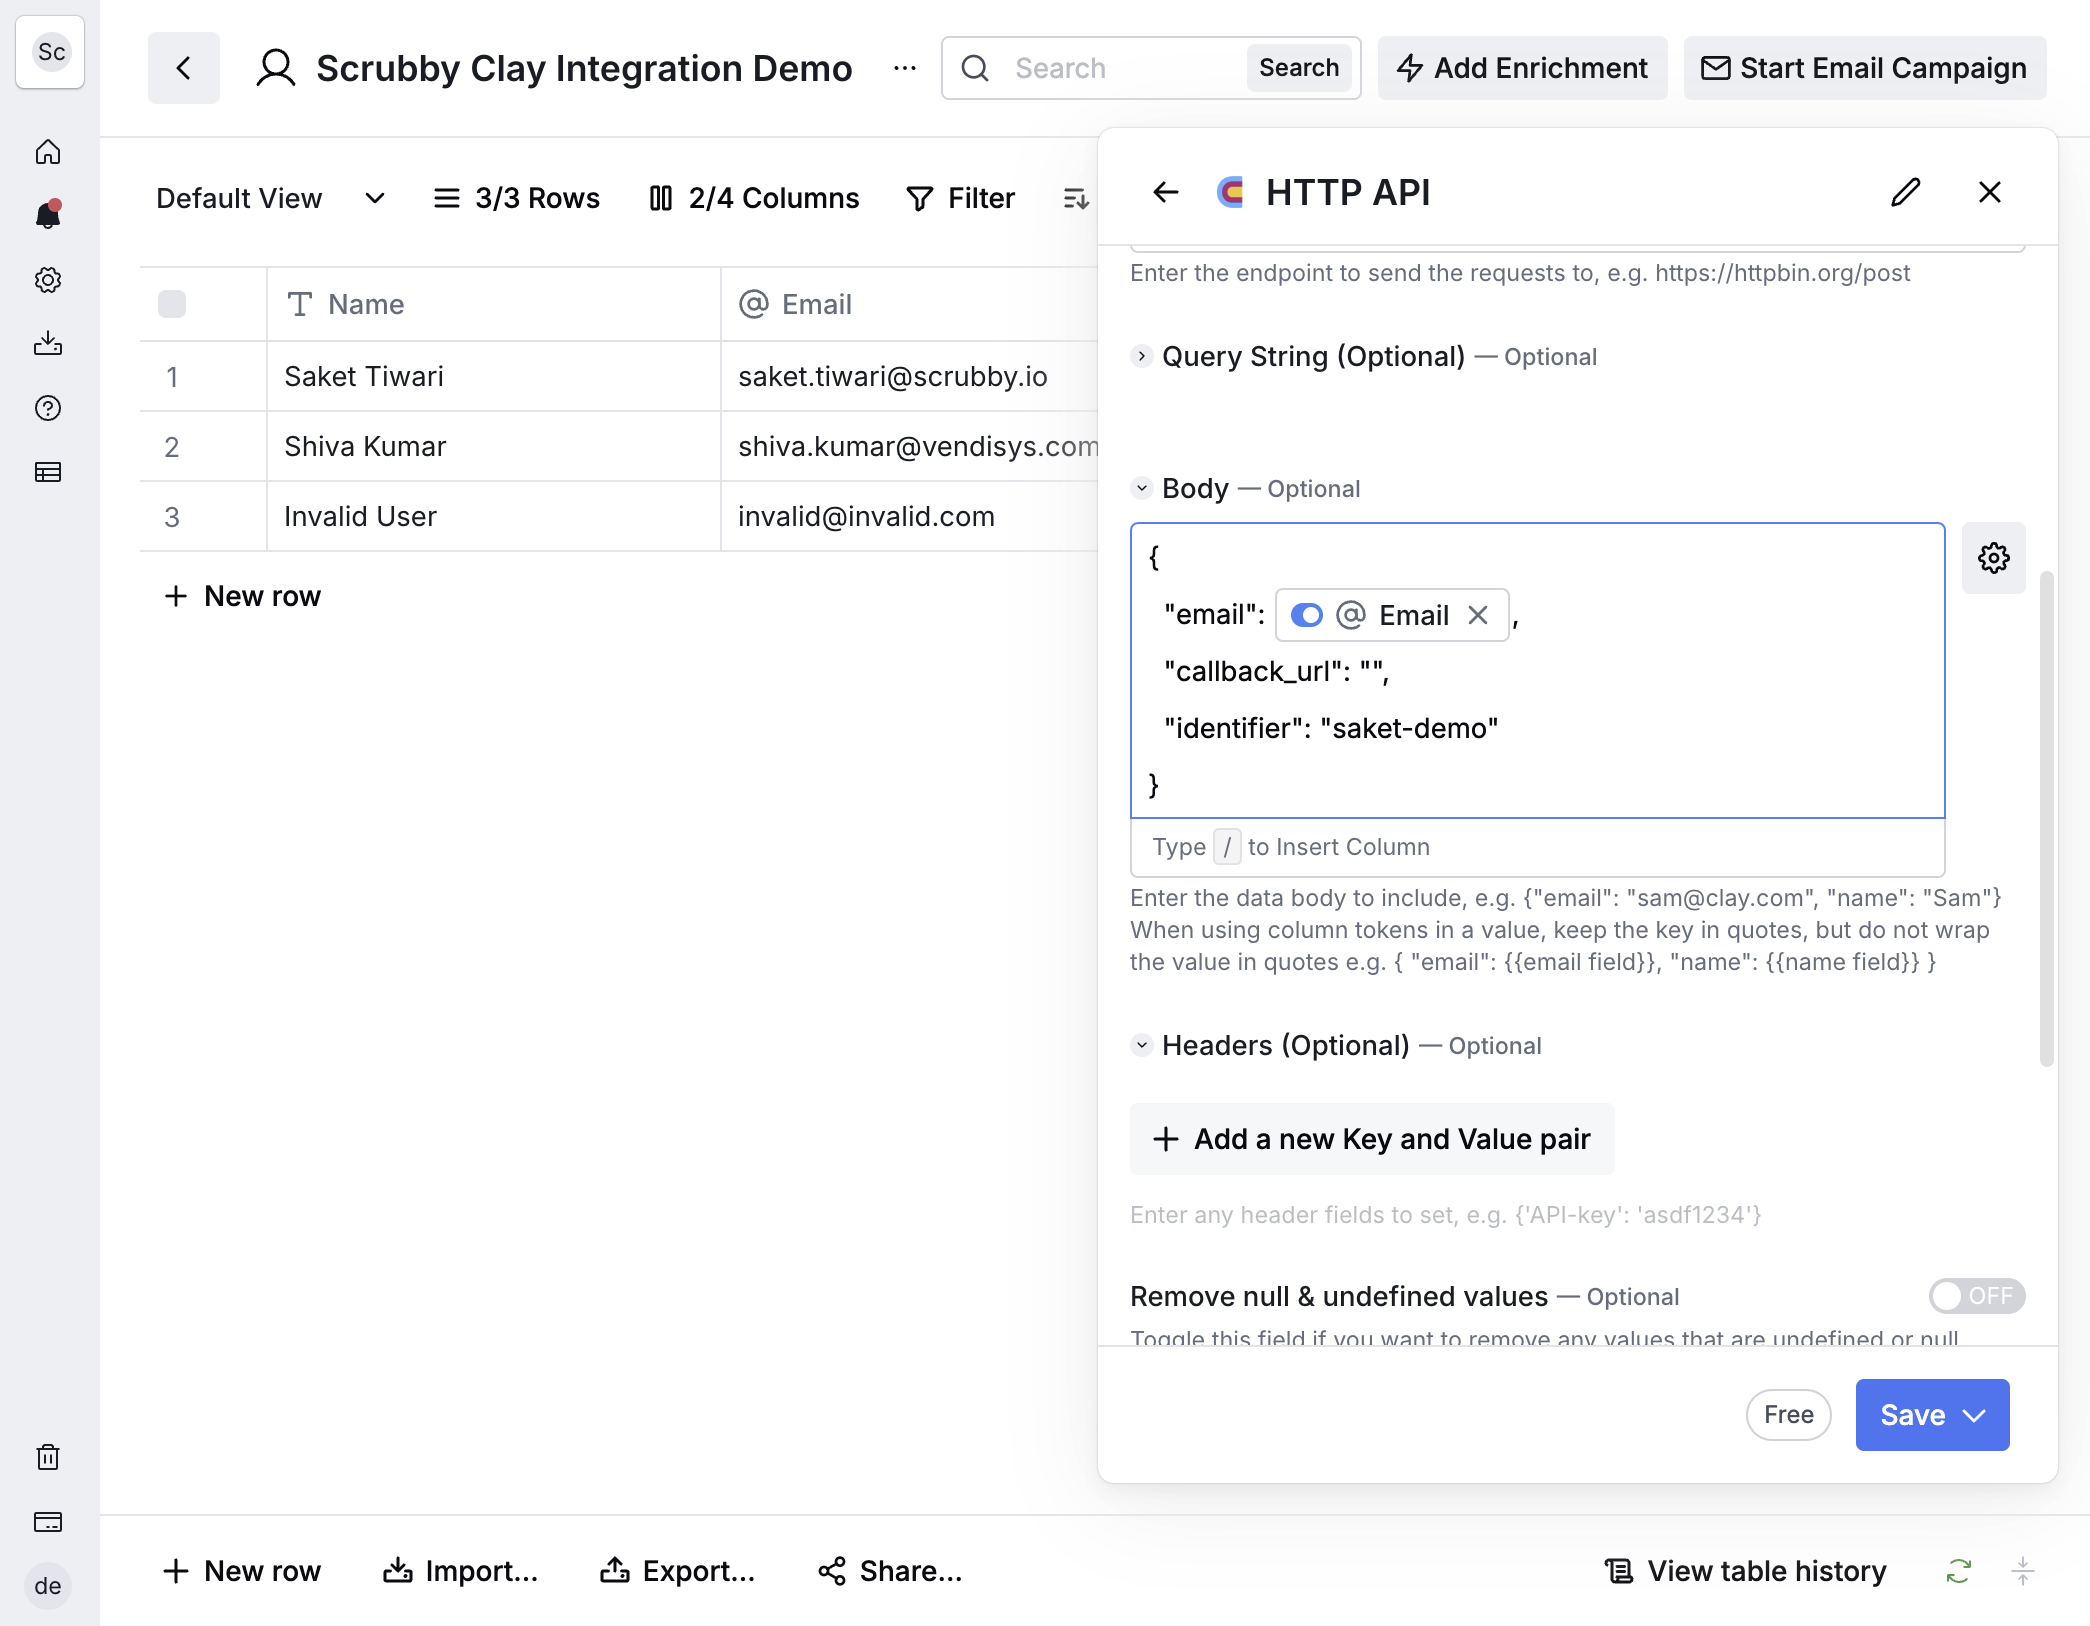Open sidebar settings gear icon
The image size is (2090, 1626).
click(x=48, y=280)
